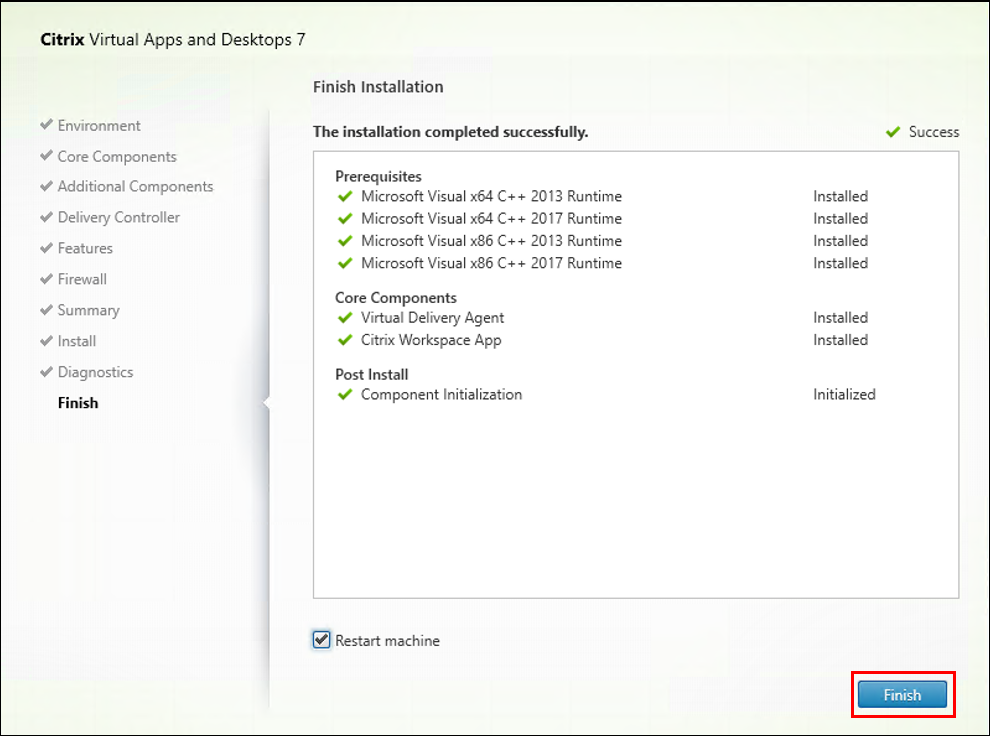This screenshot has width=990, height=736.
Task: Click the 'Restart machine' label text
Action: coord(388,641)
